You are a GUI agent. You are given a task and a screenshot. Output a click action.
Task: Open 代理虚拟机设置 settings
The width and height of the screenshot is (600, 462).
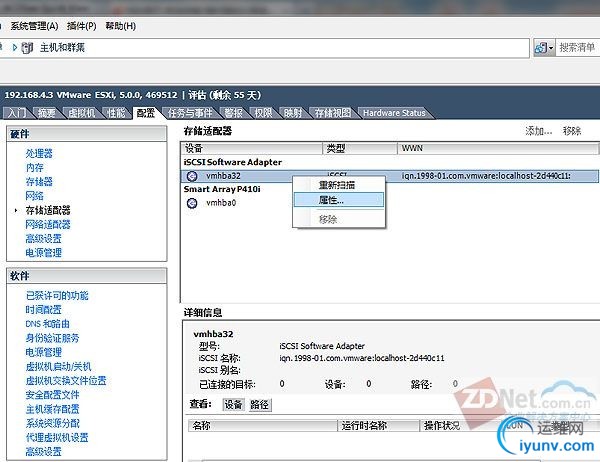click(57, 437)
